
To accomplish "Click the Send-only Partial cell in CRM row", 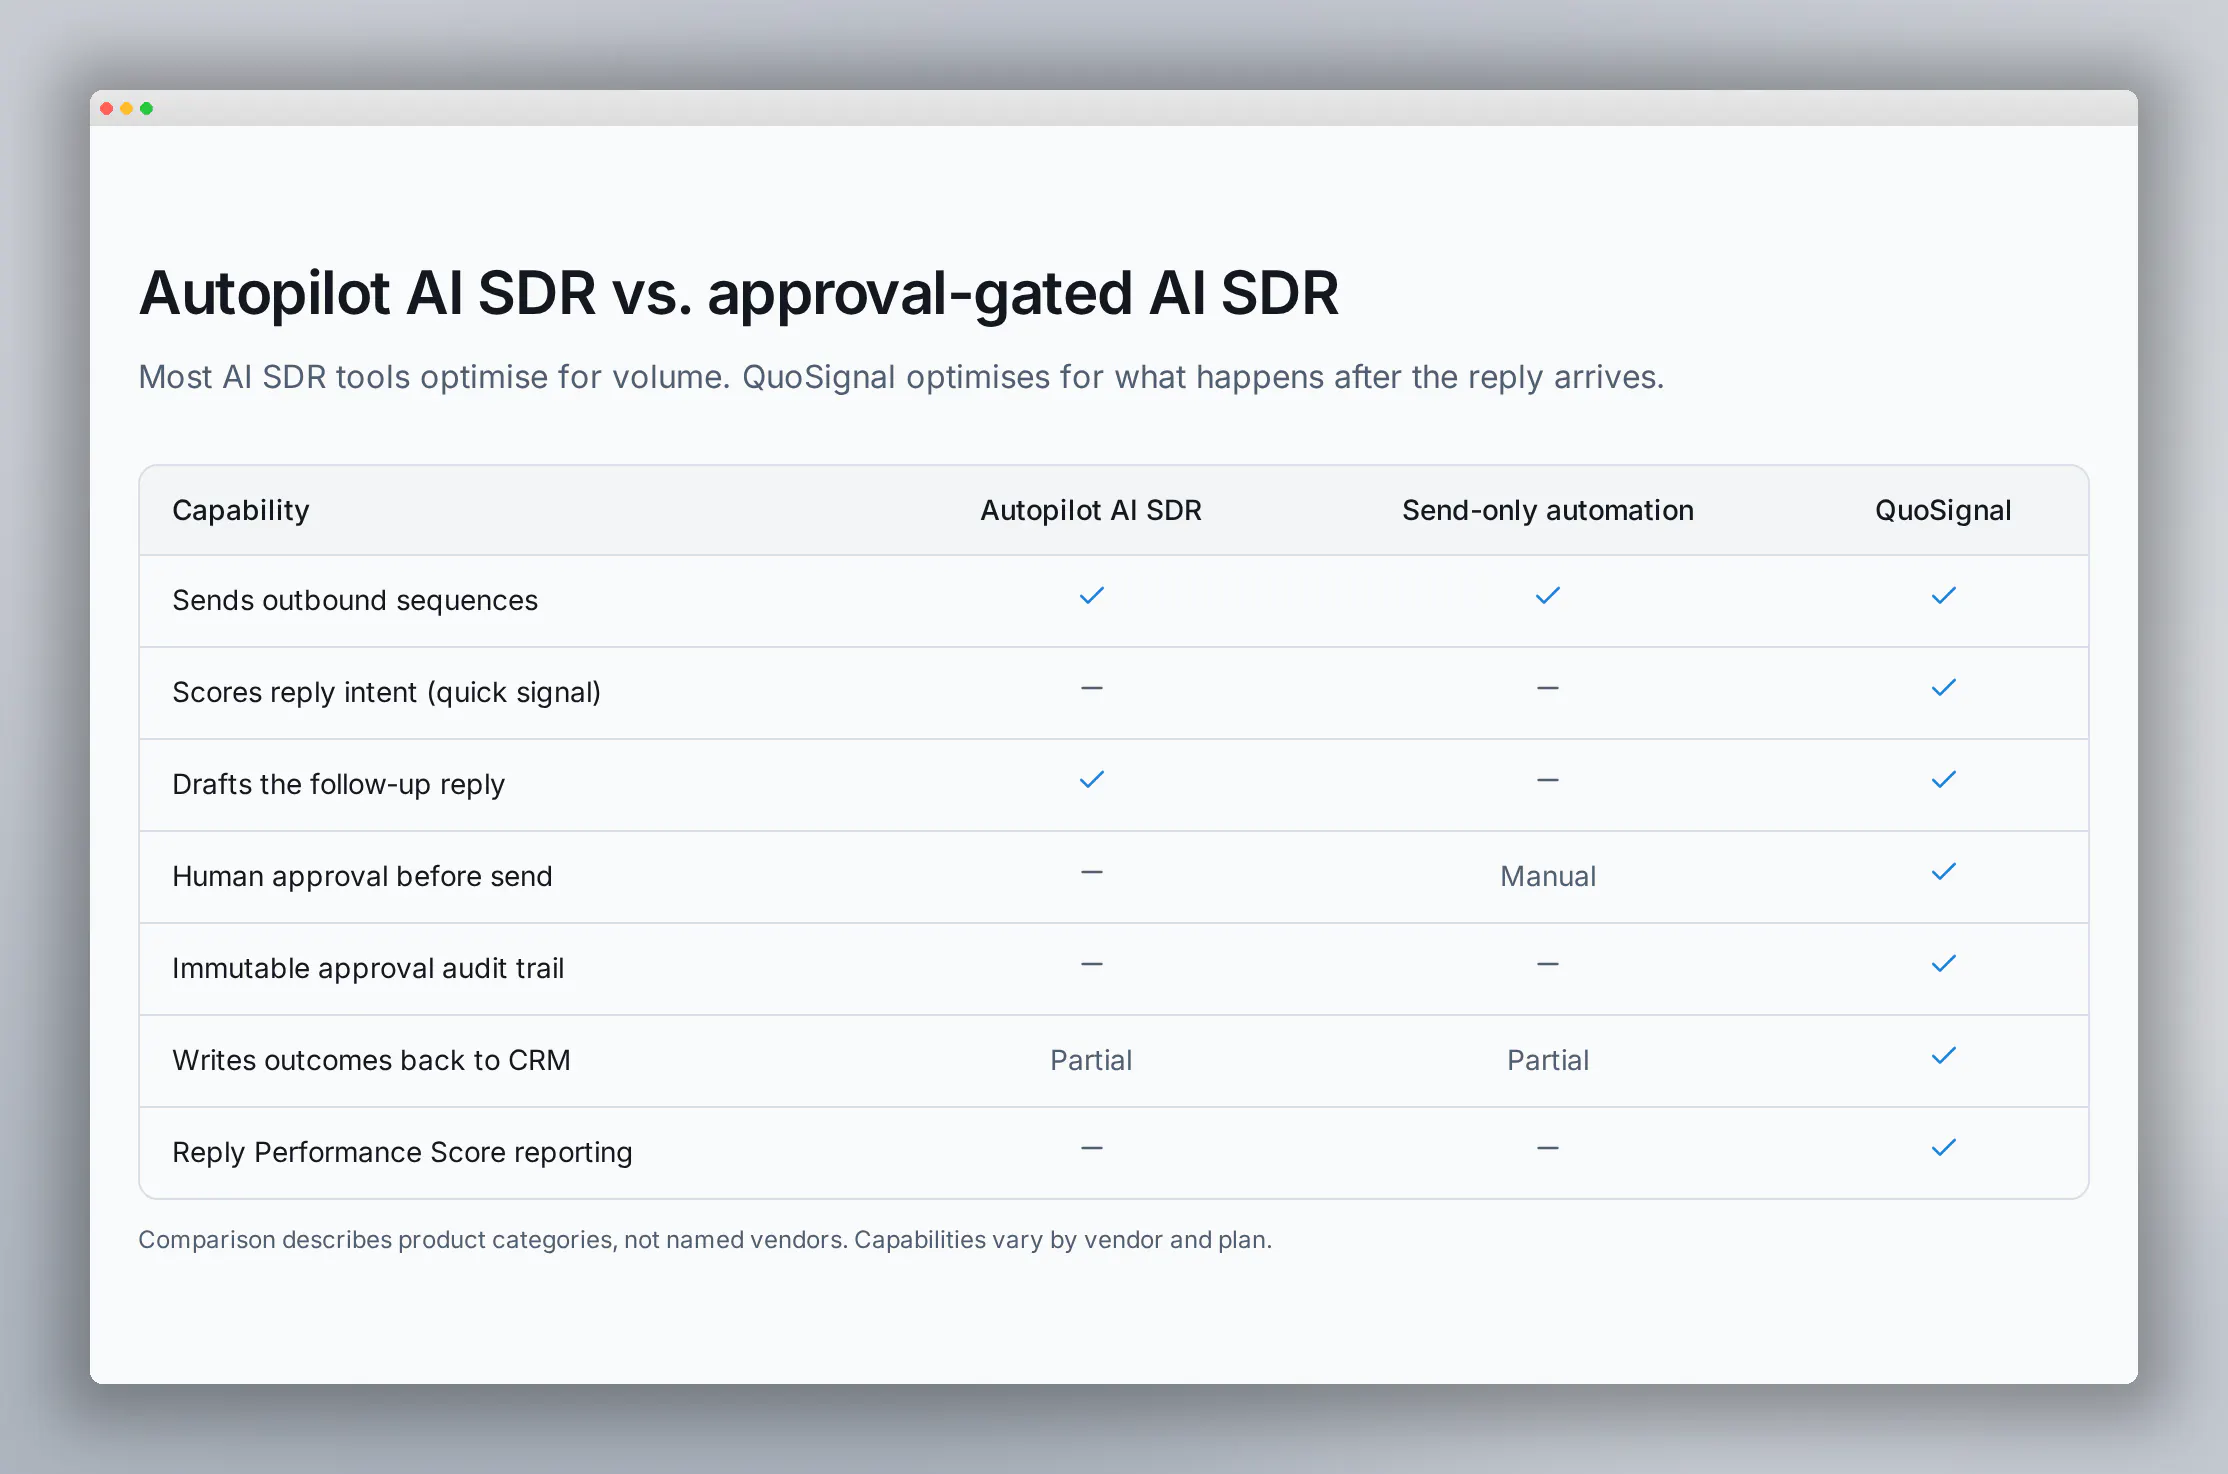I will click(1547, 1060).
